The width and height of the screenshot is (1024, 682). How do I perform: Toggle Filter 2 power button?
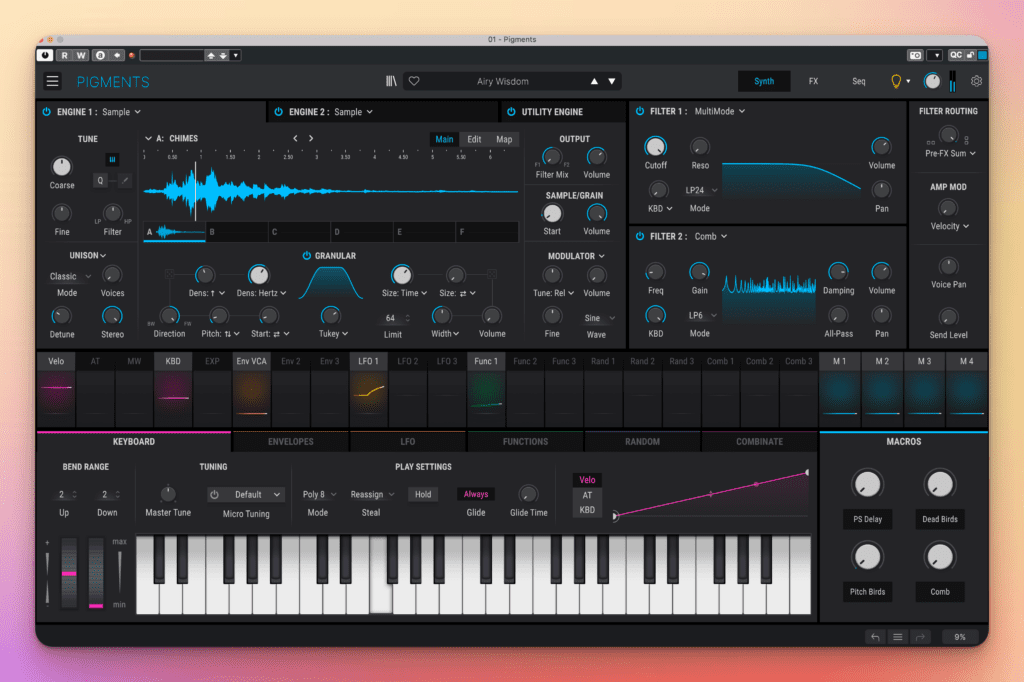[640, 236]
